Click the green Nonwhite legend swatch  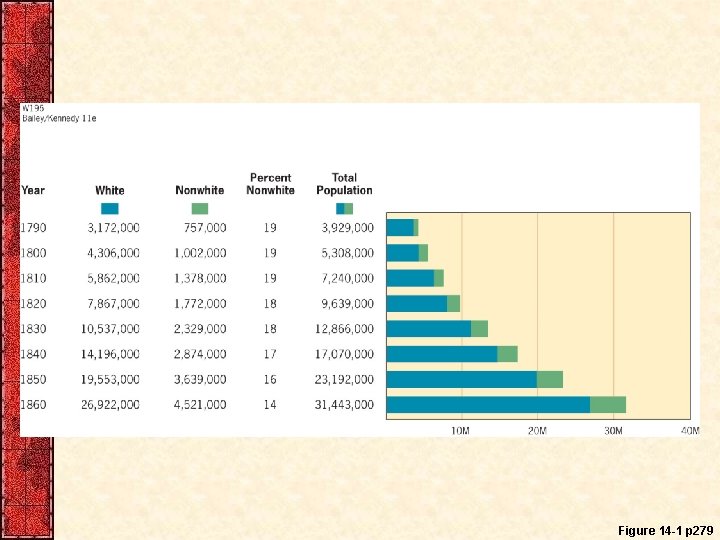[200, 209]
